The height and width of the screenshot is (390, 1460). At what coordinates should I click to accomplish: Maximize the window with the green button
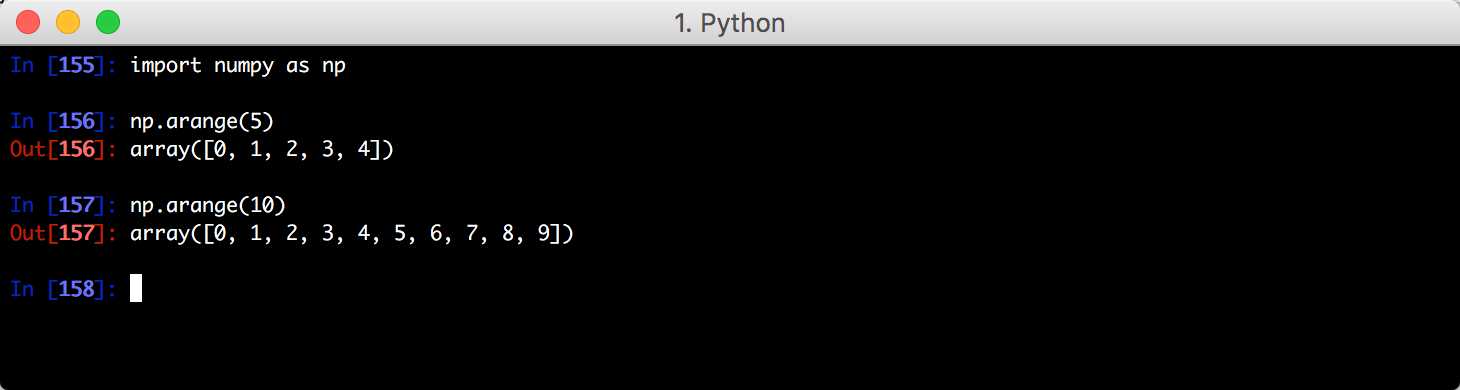[107, 21]
